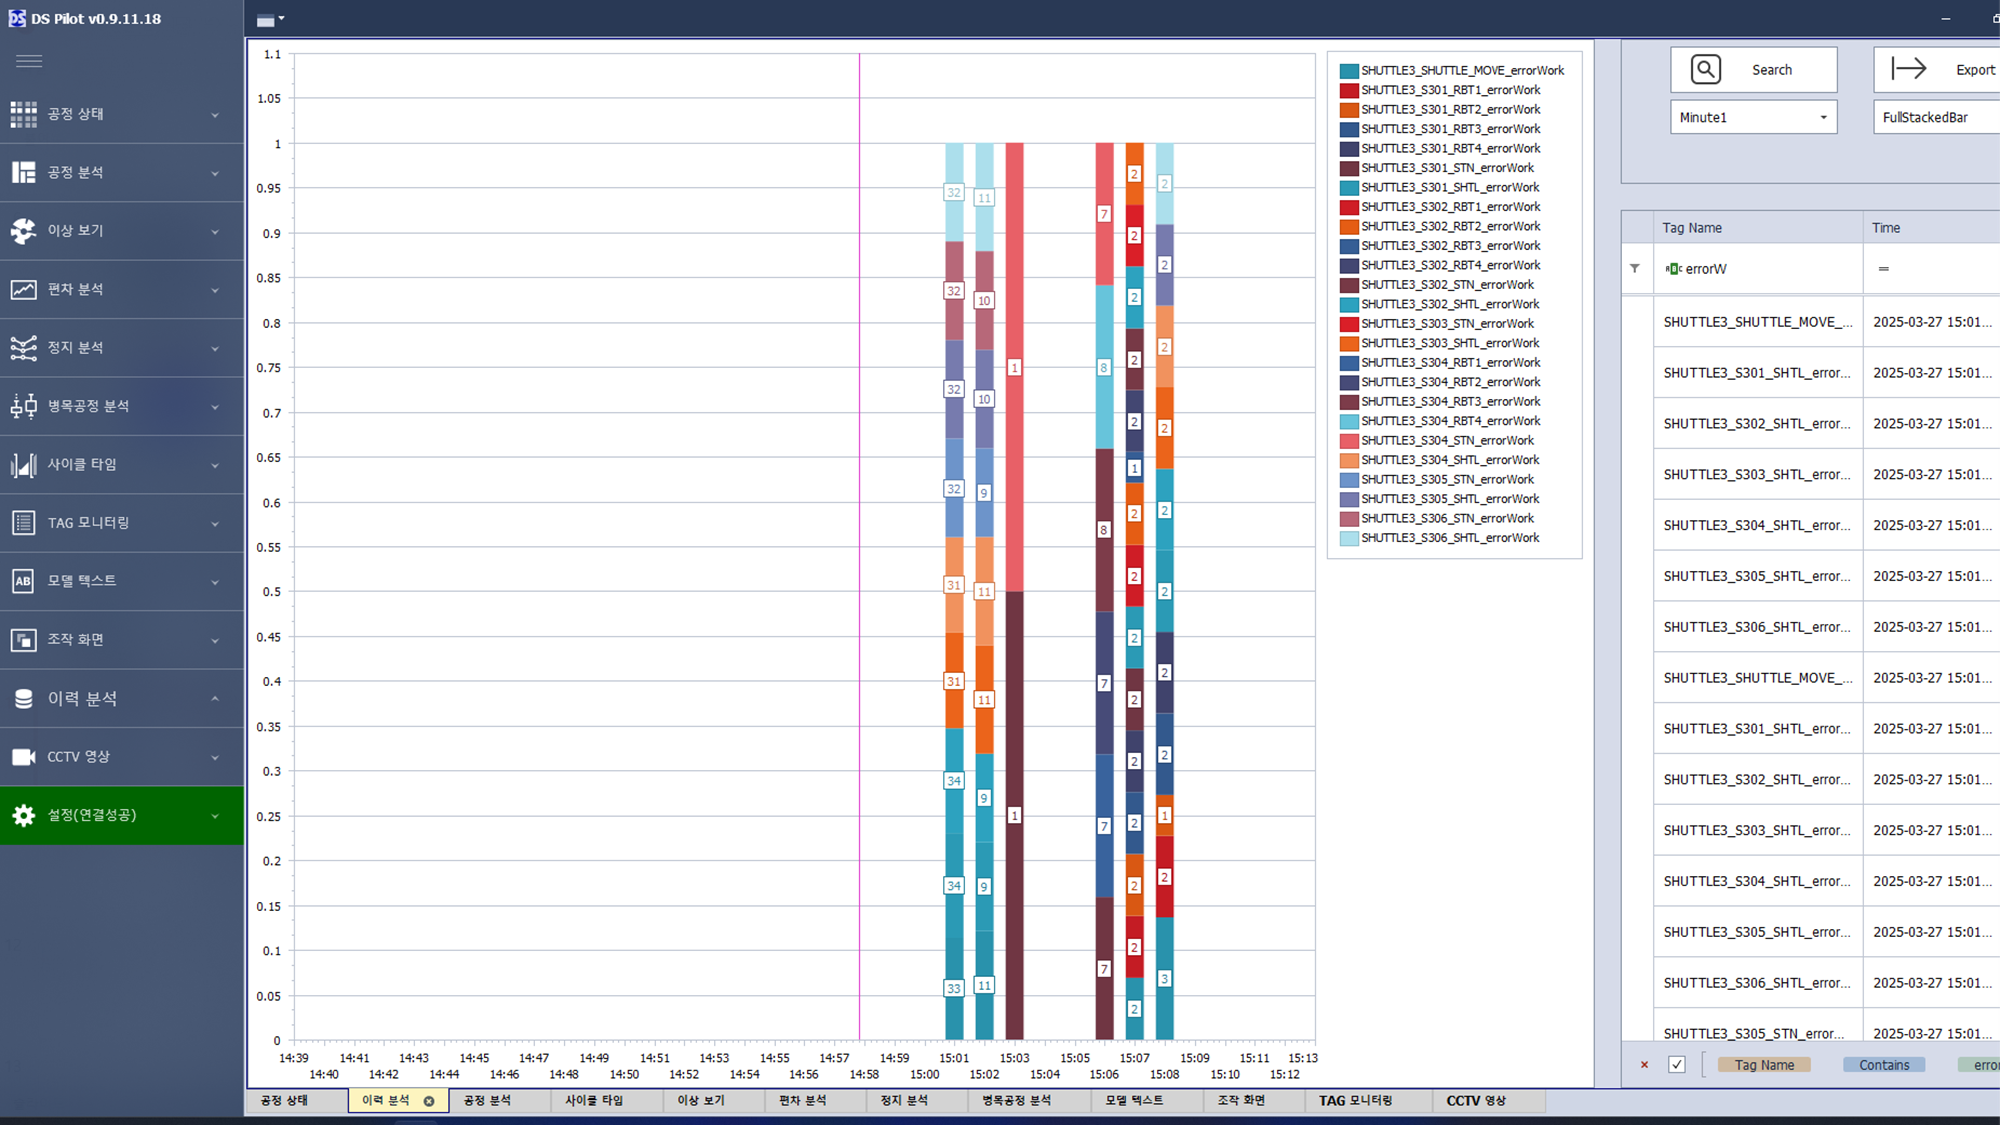Remove the filter with red X
Screen dimensions: 2000x1125
1644,1065
